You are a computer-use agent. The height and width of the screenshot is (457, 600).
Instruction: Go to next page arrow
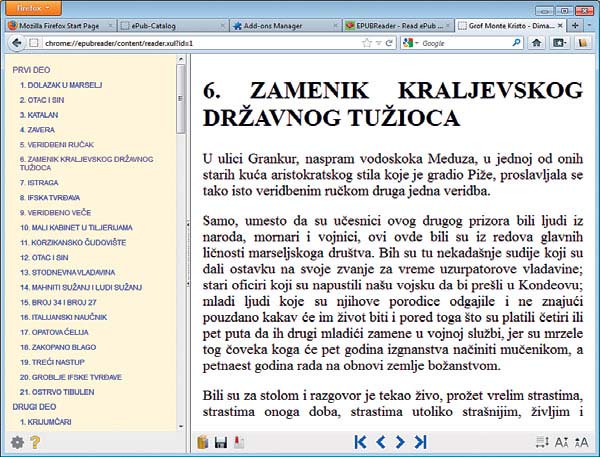pos(400,442)
